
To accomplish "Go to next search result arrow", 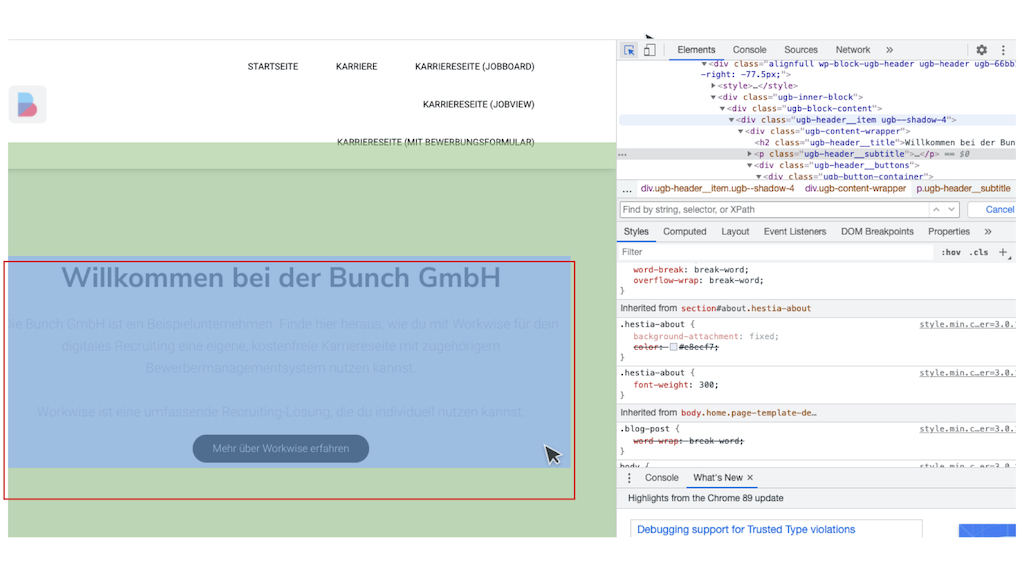I will click(952, 210).
